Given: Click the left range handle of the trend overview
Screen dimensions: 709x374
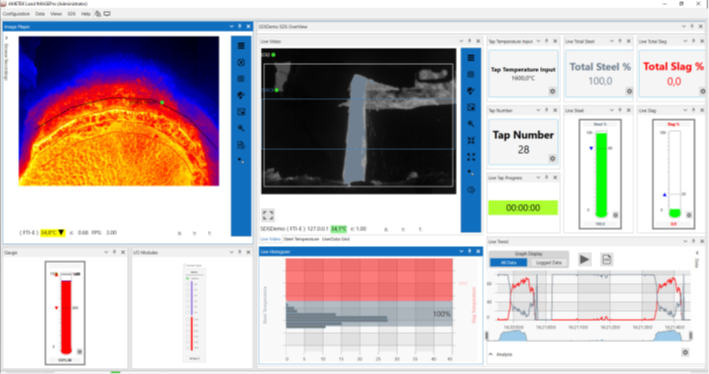Looking at the screenshot, I should (487, 336).
